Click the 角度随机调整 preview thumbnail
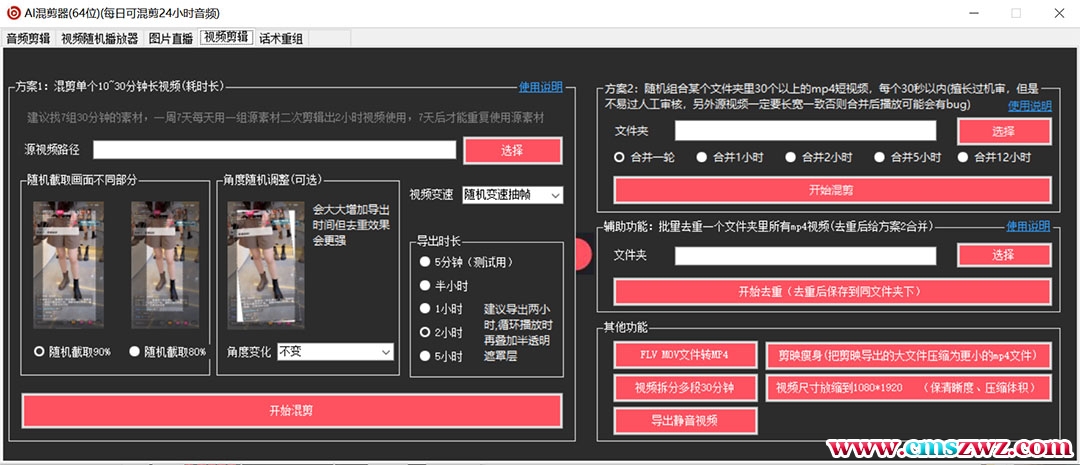 click(x=265, y=266)
